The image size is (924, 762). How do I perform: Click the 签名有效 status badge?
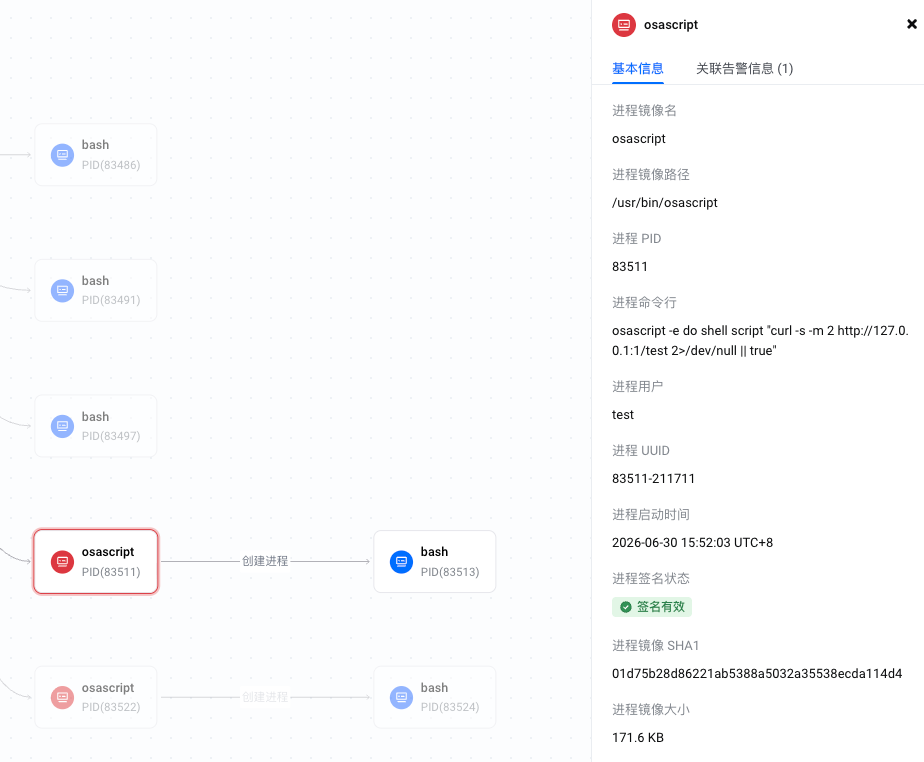[652, 607]
